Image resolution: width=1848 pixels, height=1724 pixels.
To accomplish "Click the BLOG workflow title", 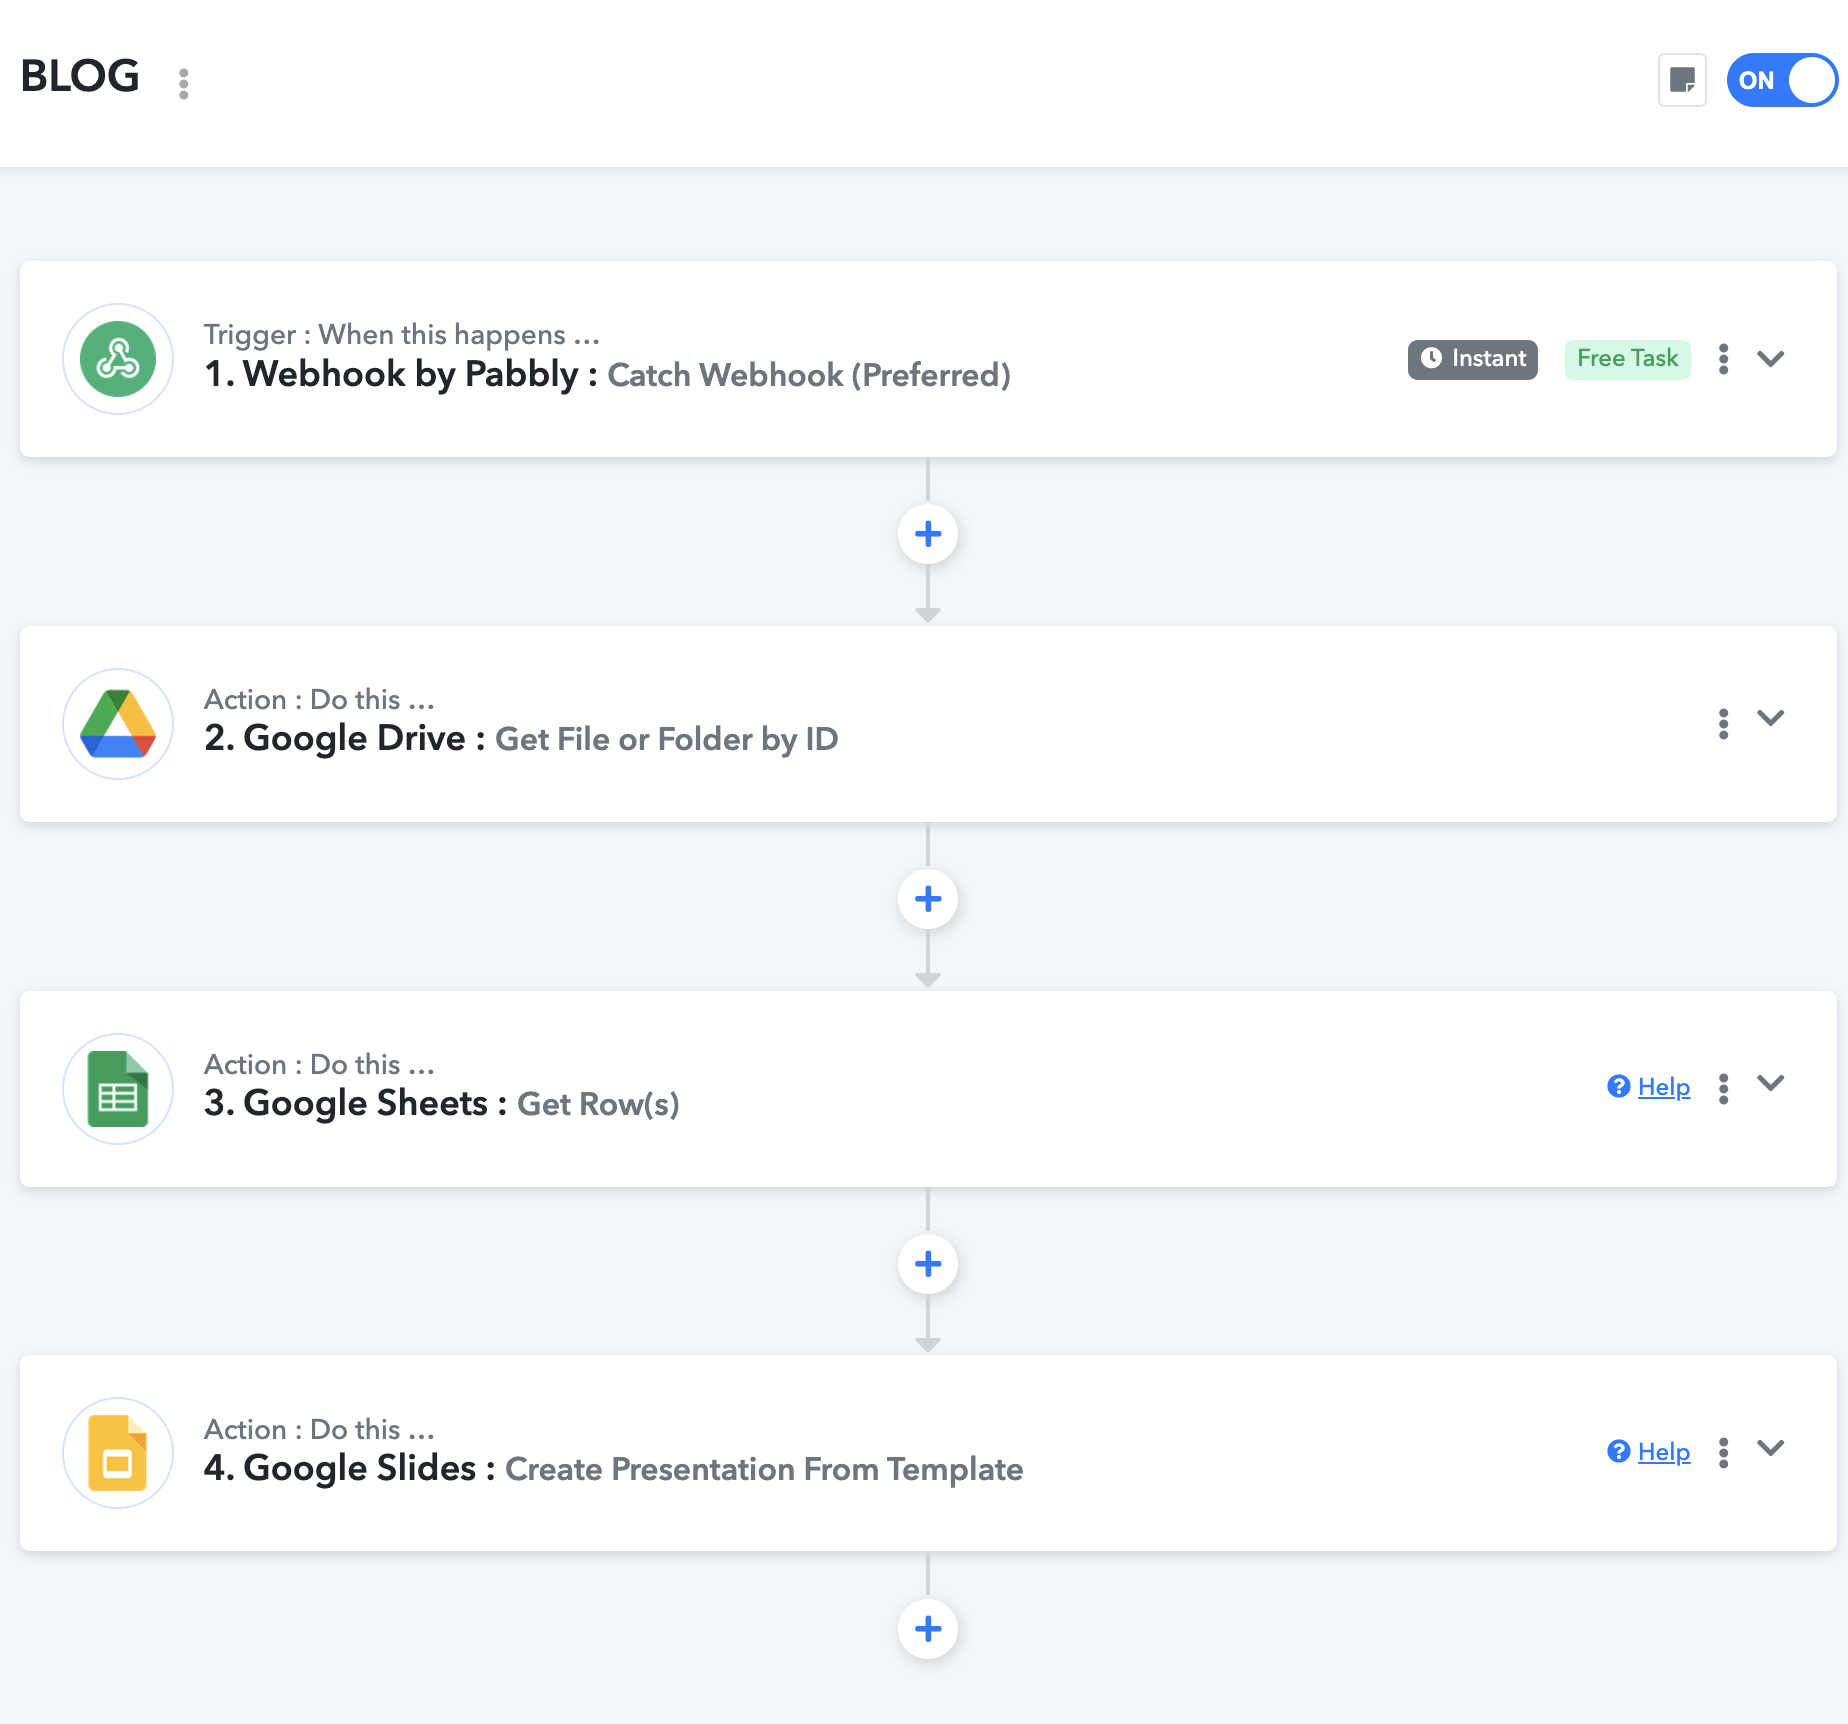I will click(80, 77).
